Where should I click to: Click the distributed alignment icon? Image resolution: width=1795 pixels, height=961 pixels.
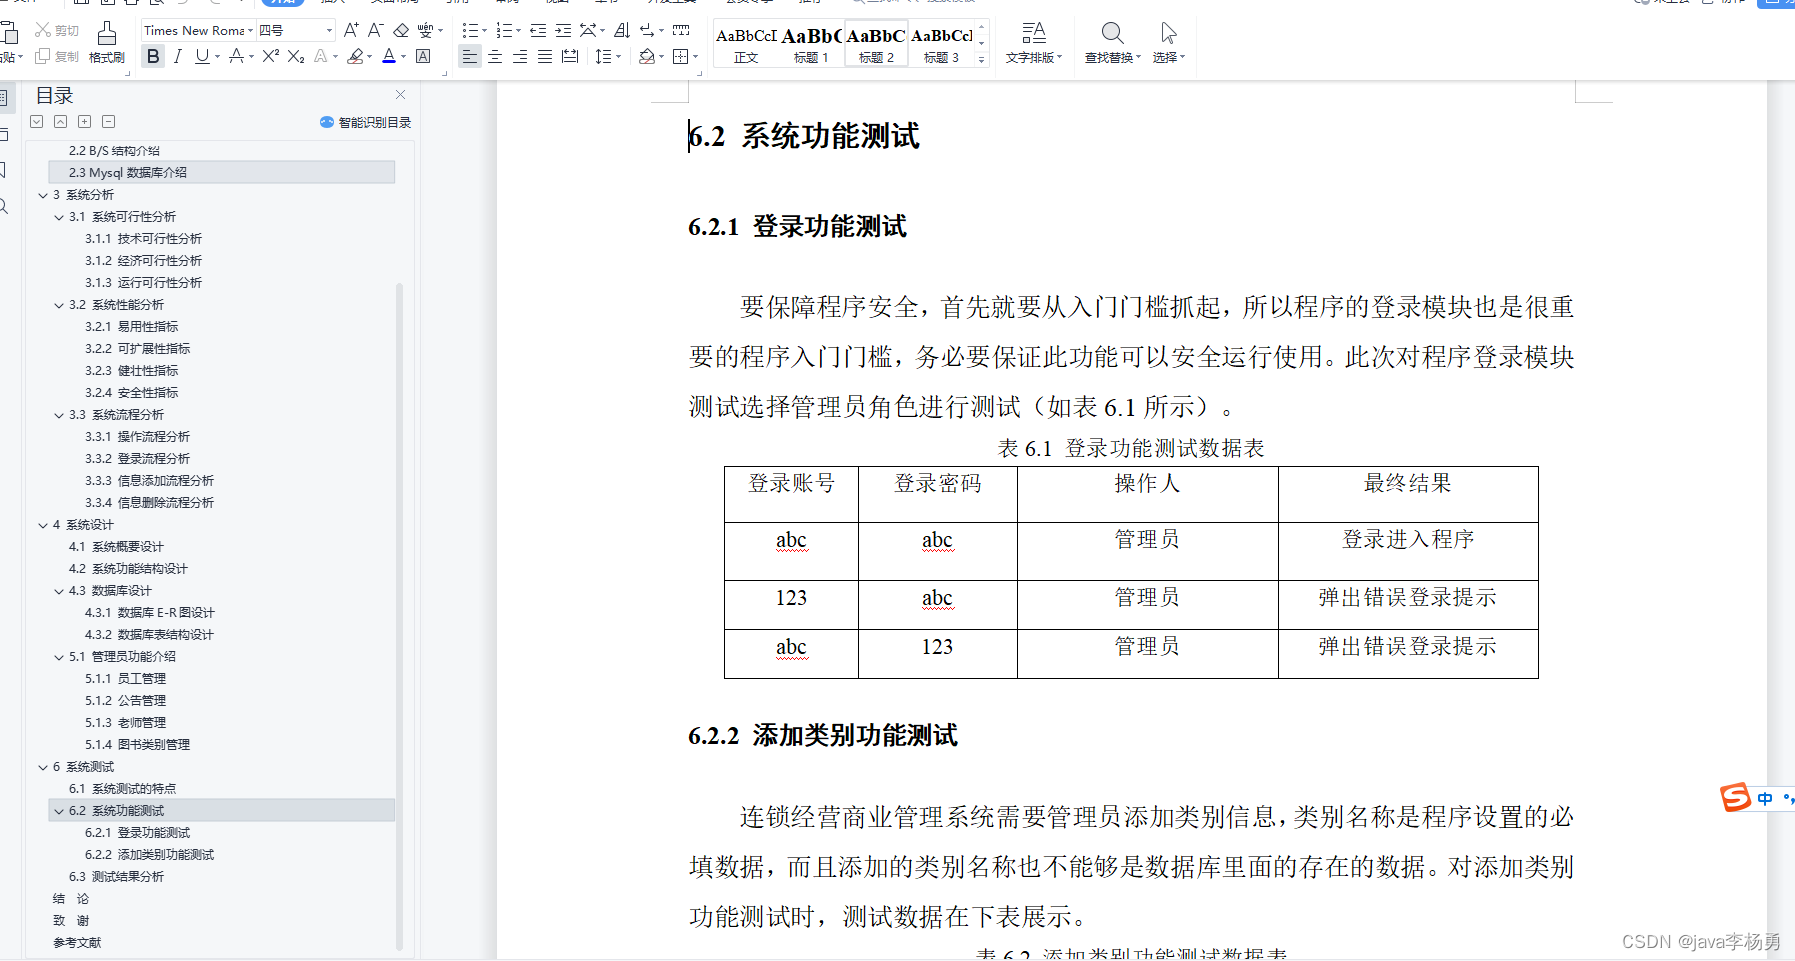click(570, 57)
